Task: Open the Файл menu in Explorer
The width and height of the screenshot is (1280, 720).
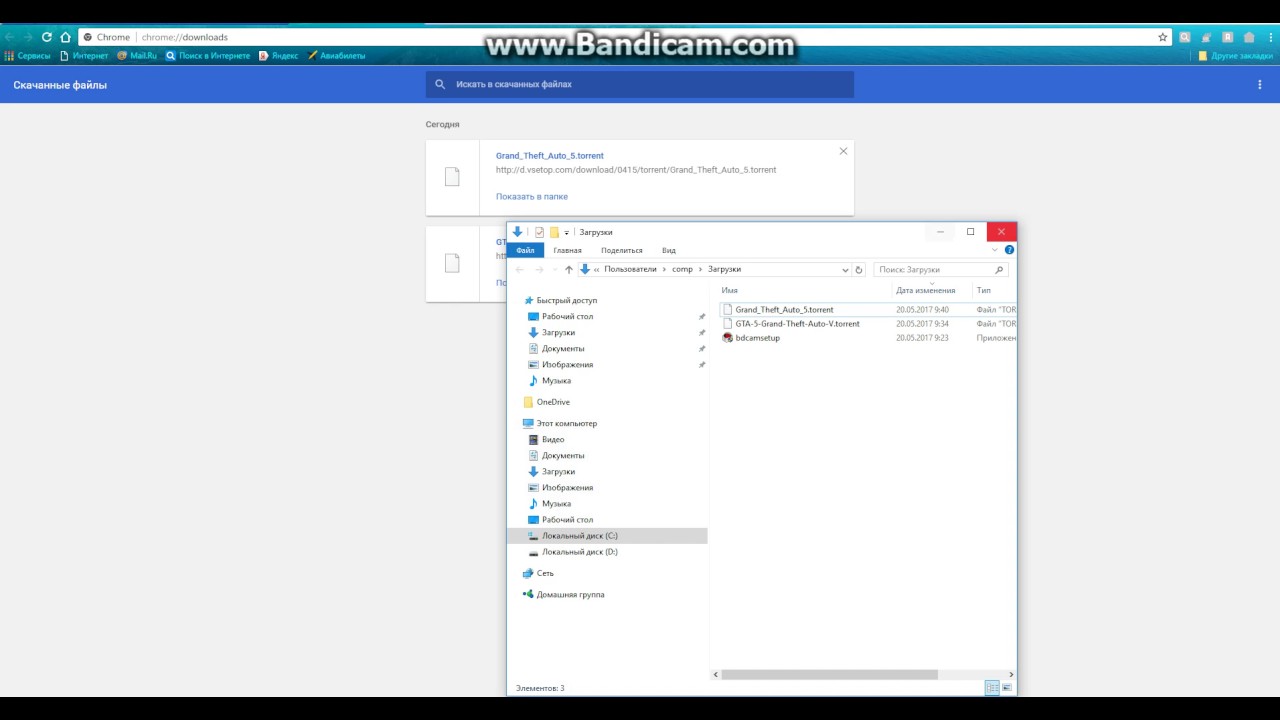Action: tap(525, 250)
